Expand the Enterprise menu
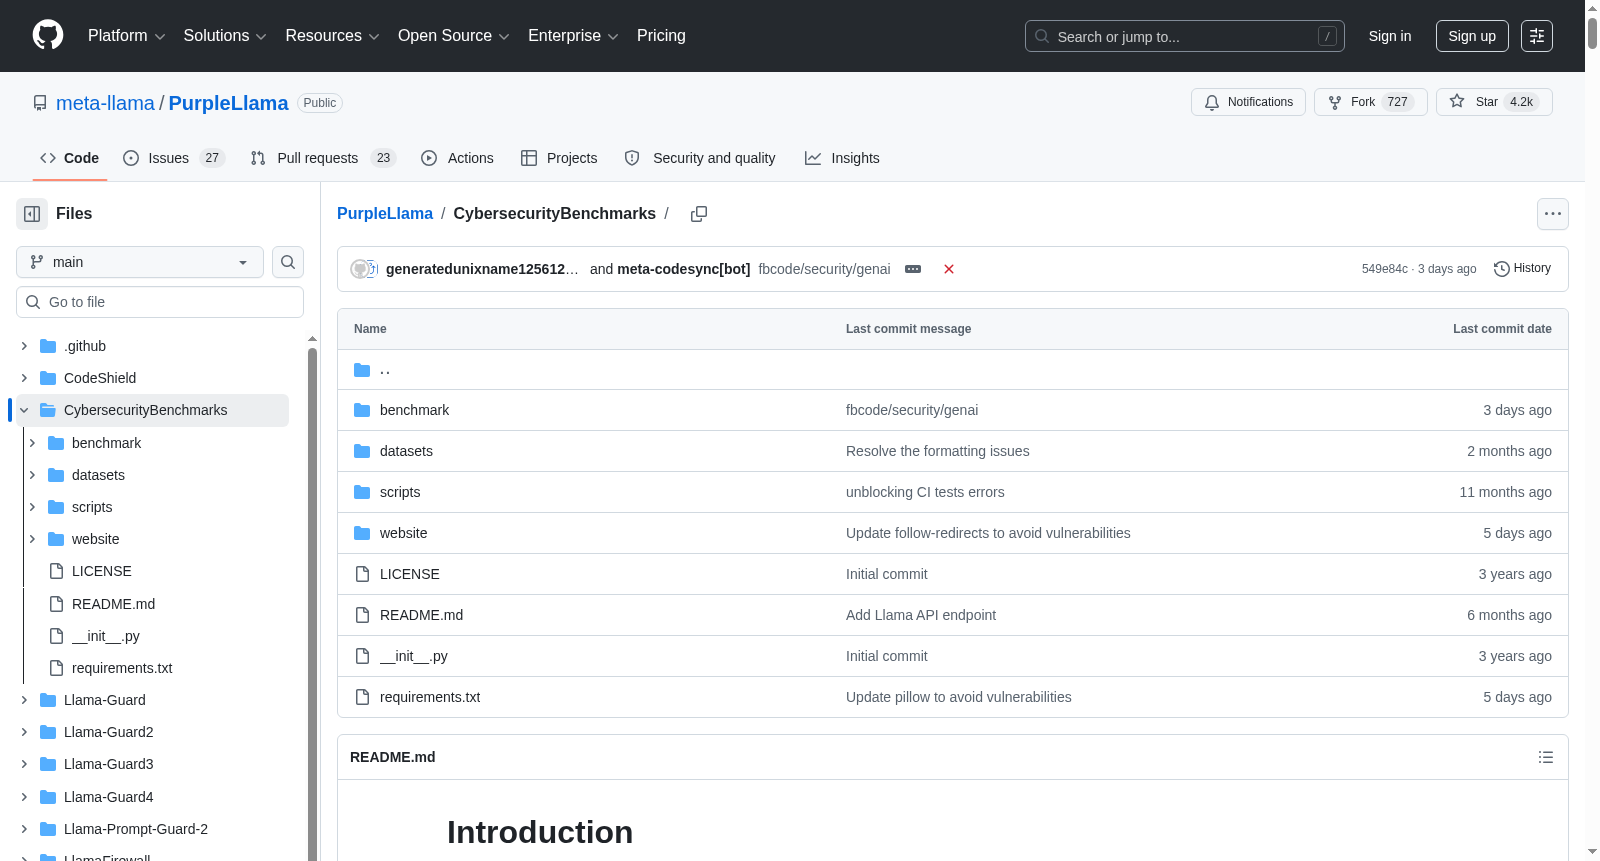This screenshot has height=861, width=1600. point(573,36)
